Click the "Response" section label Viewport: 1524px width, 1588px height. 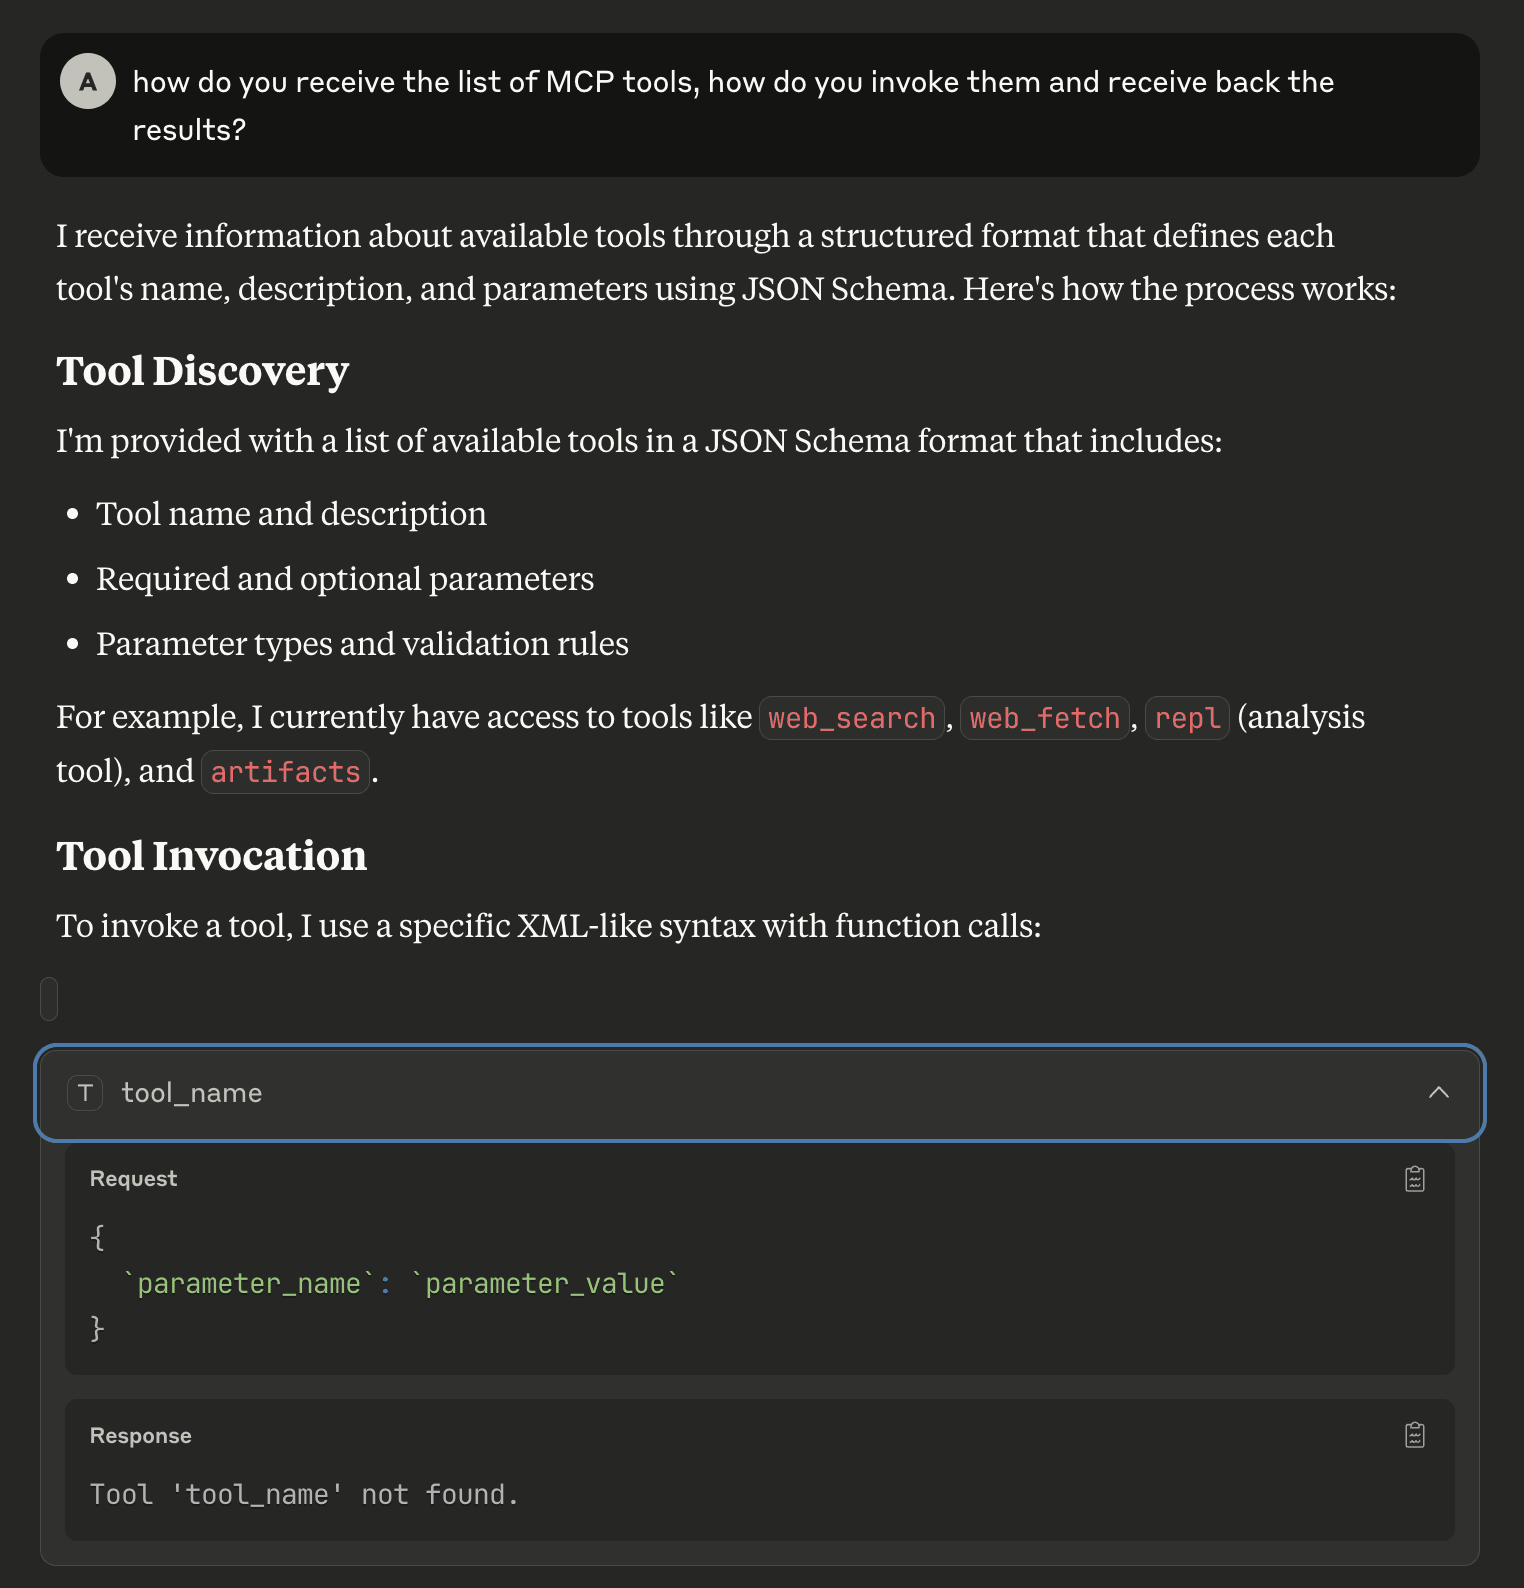(x=140, y=1436)
